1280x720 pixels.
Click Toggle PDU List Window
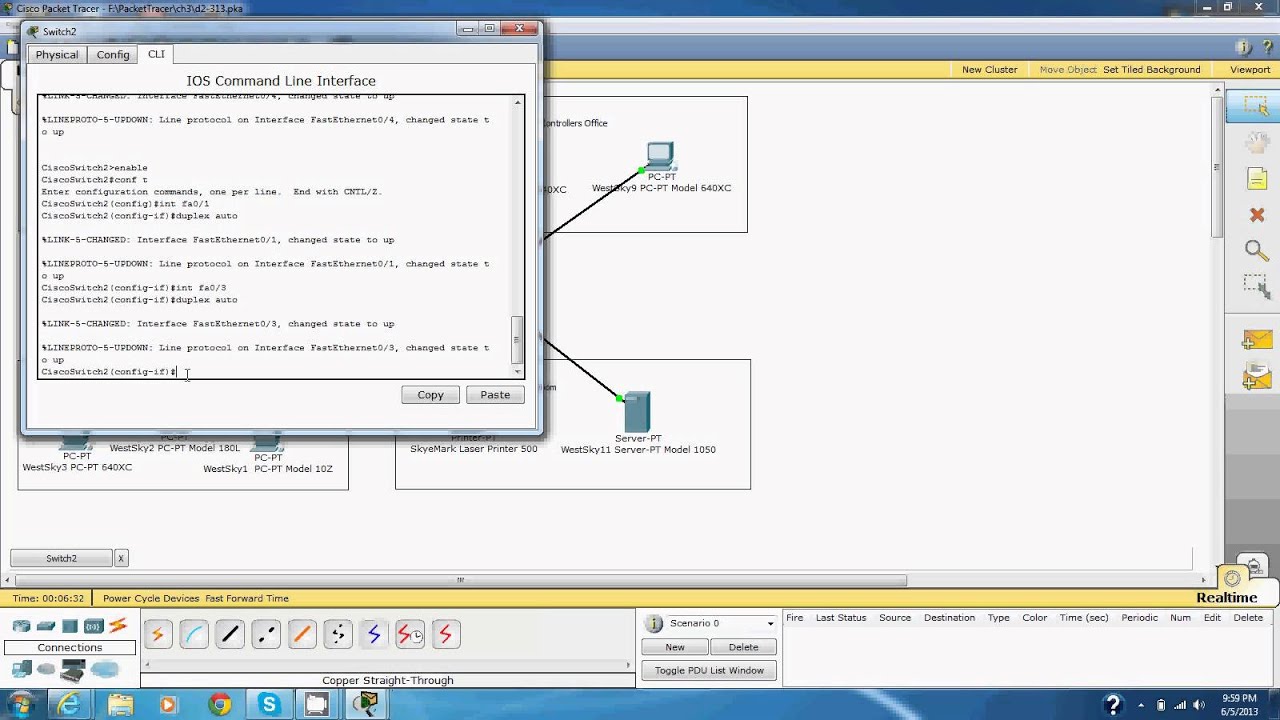[x=709, y=670]
